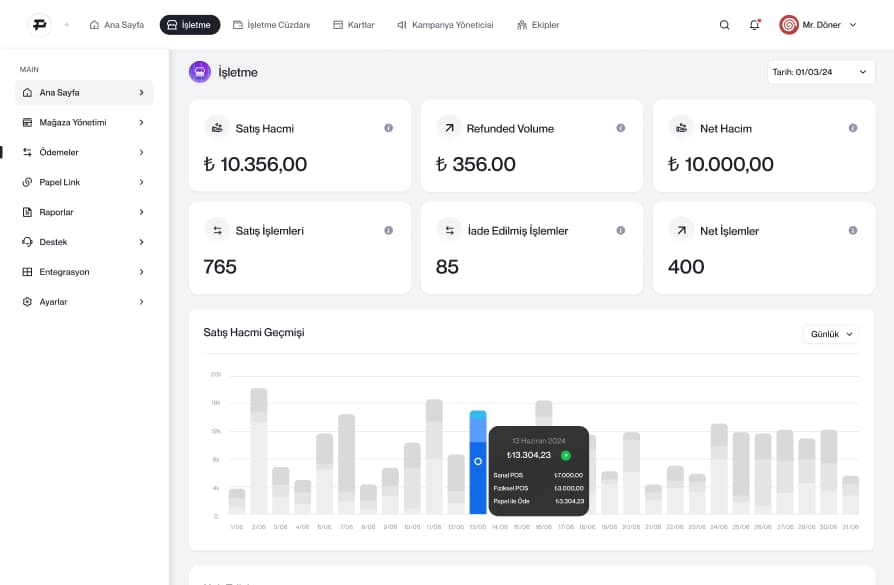Screen dimensions: 894x585
Task: Click the Papel logo in top-left
Action: 39,25
